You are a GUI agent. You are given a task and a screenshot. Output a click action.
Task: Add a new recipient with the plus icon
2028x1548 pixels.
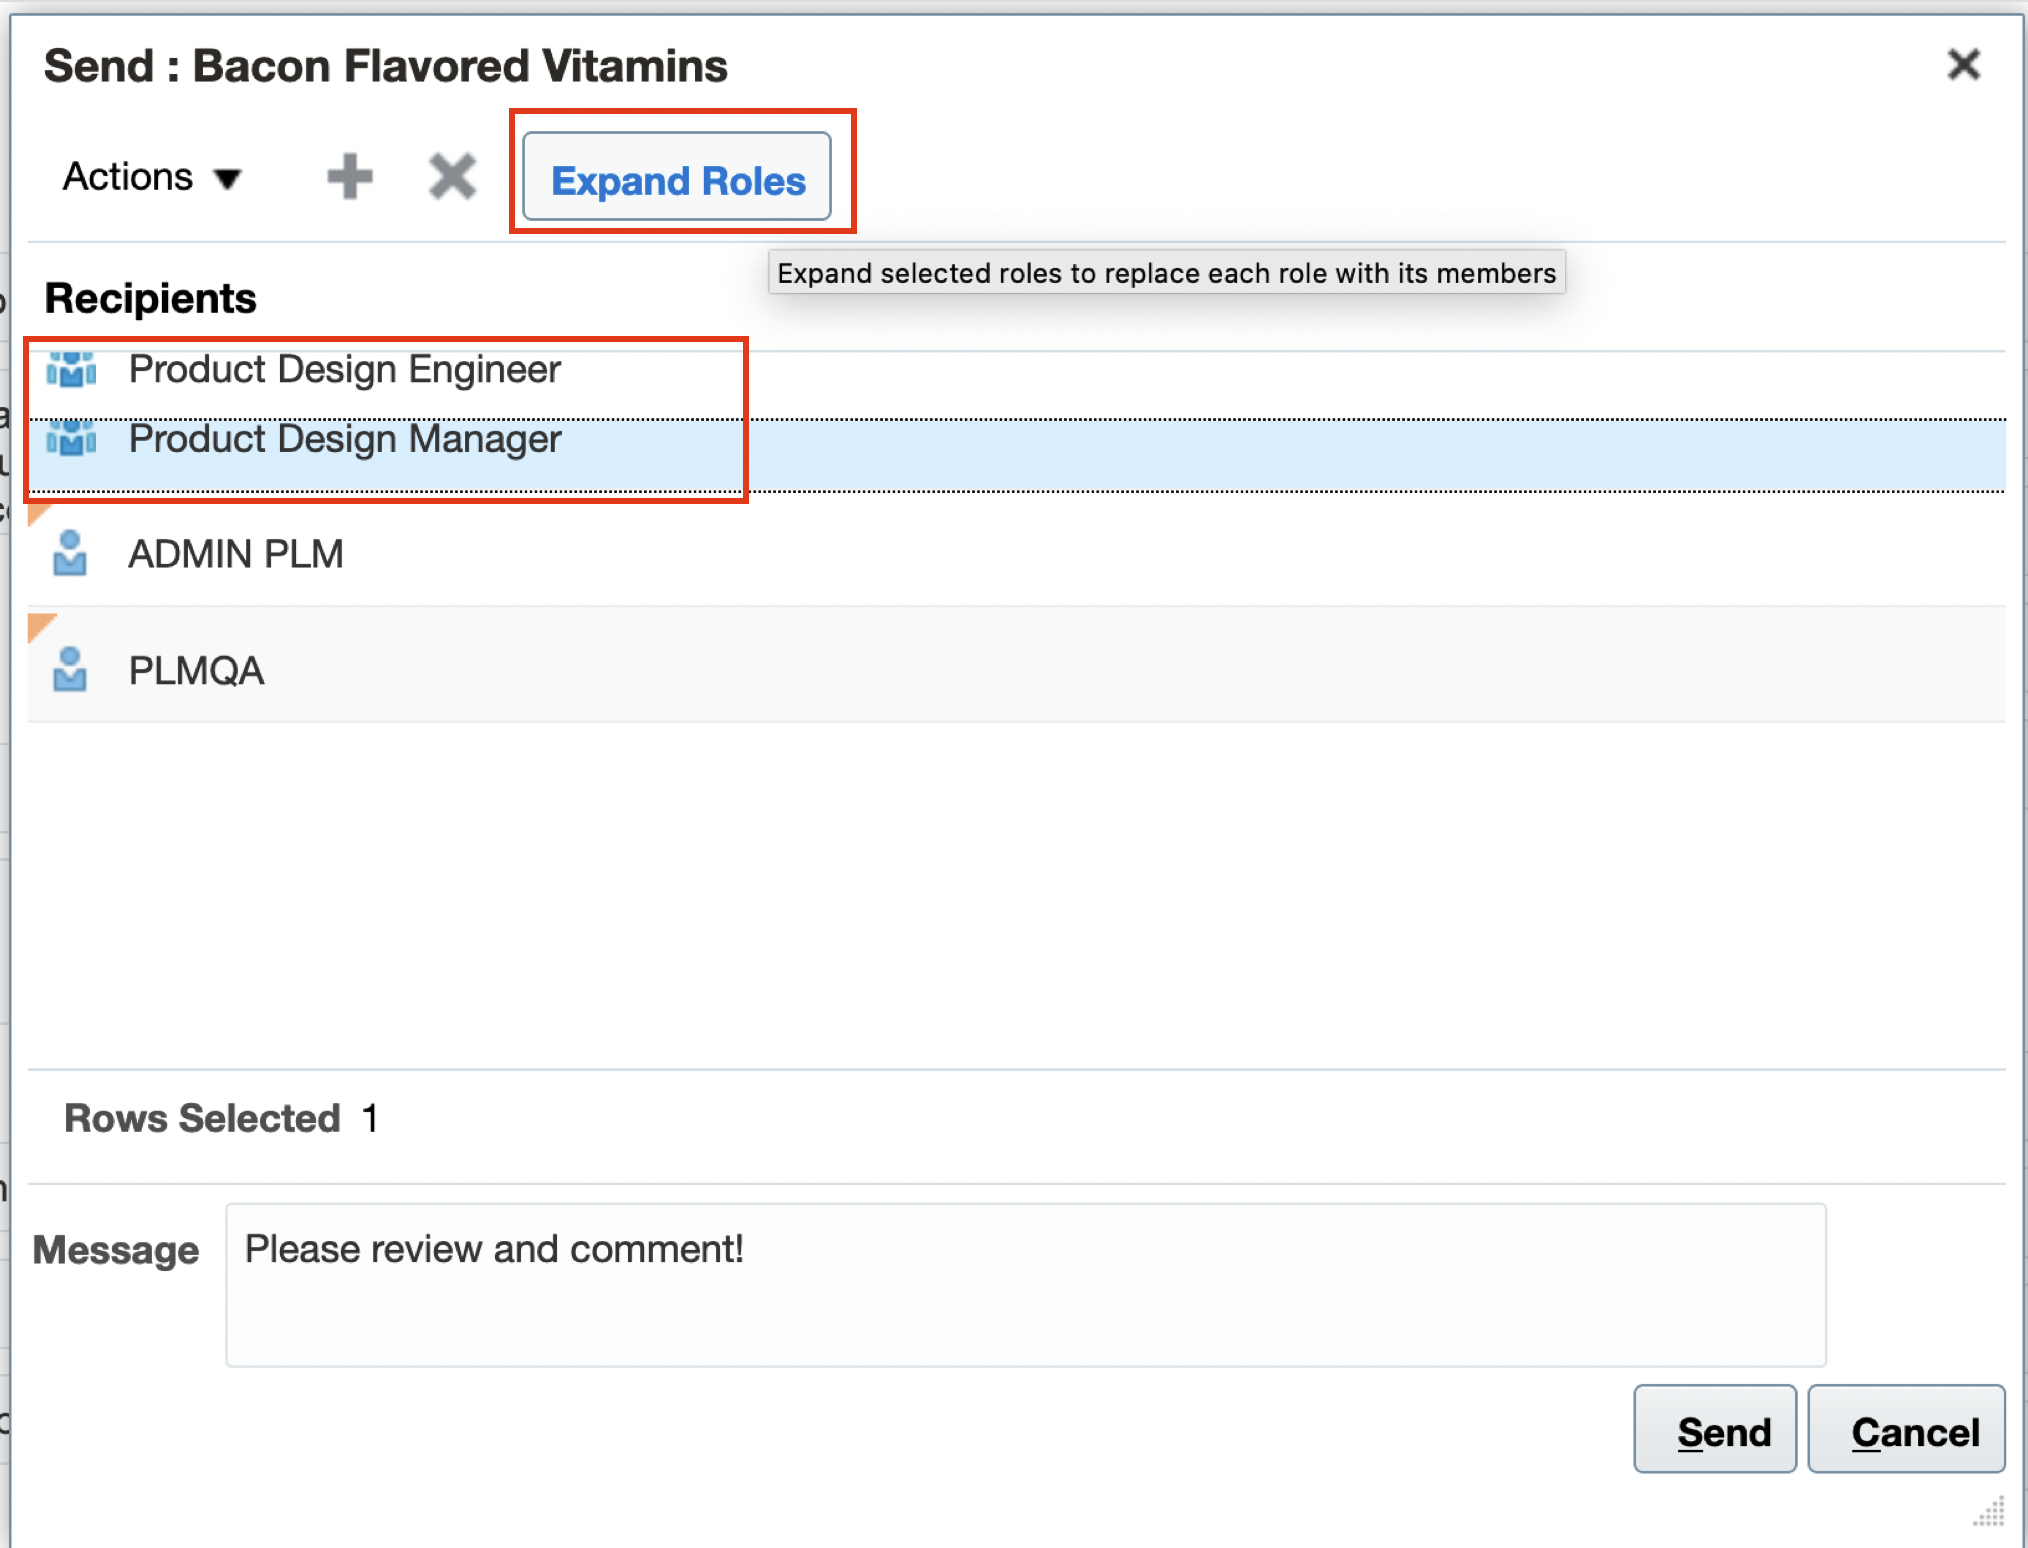pos(350,176)
